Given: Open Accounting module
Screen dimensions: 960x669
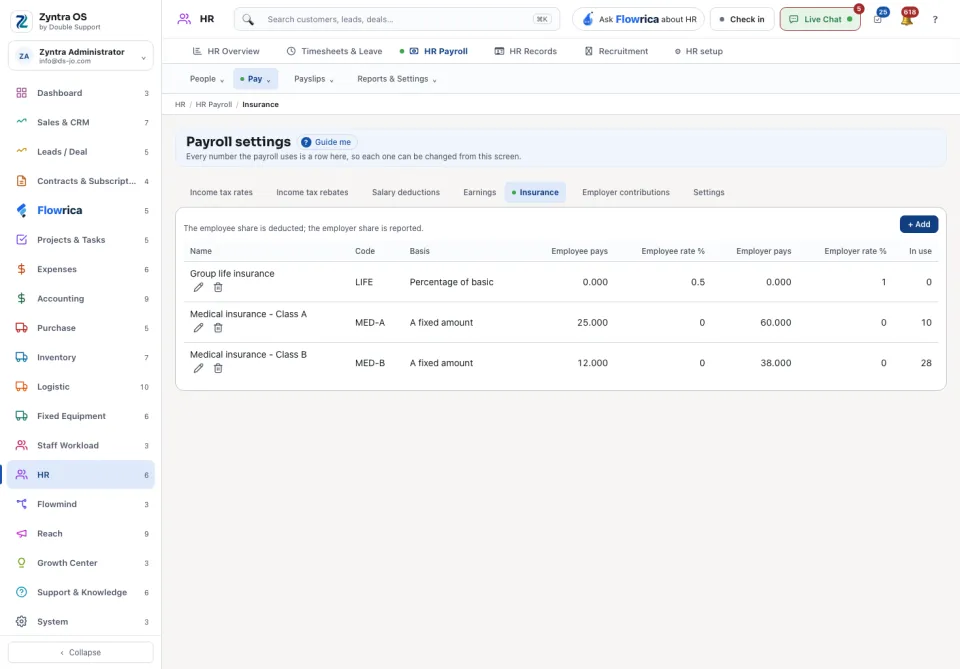Looking at the screenshot, I should [81, 299].
